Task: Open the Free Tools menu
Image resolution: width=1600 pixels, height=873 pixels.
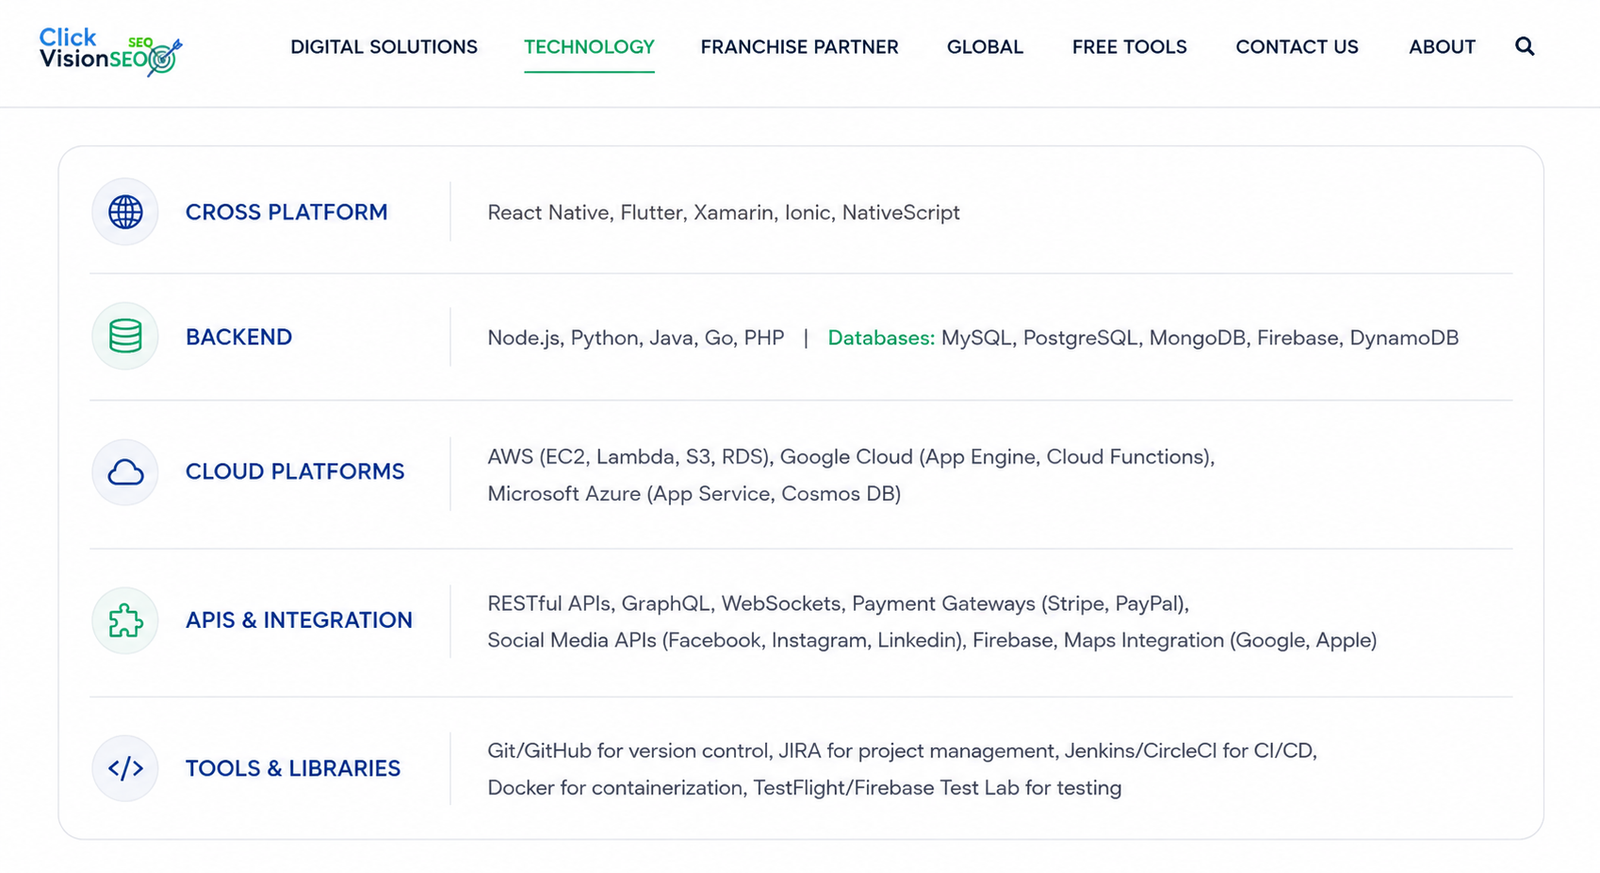Action: click(x=1129, y=47)
